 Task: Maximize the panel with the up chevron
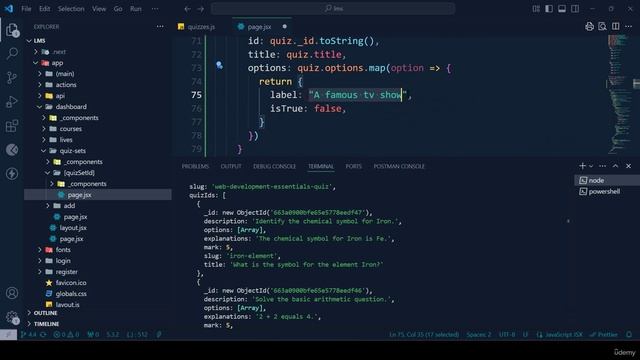point(616,166)
